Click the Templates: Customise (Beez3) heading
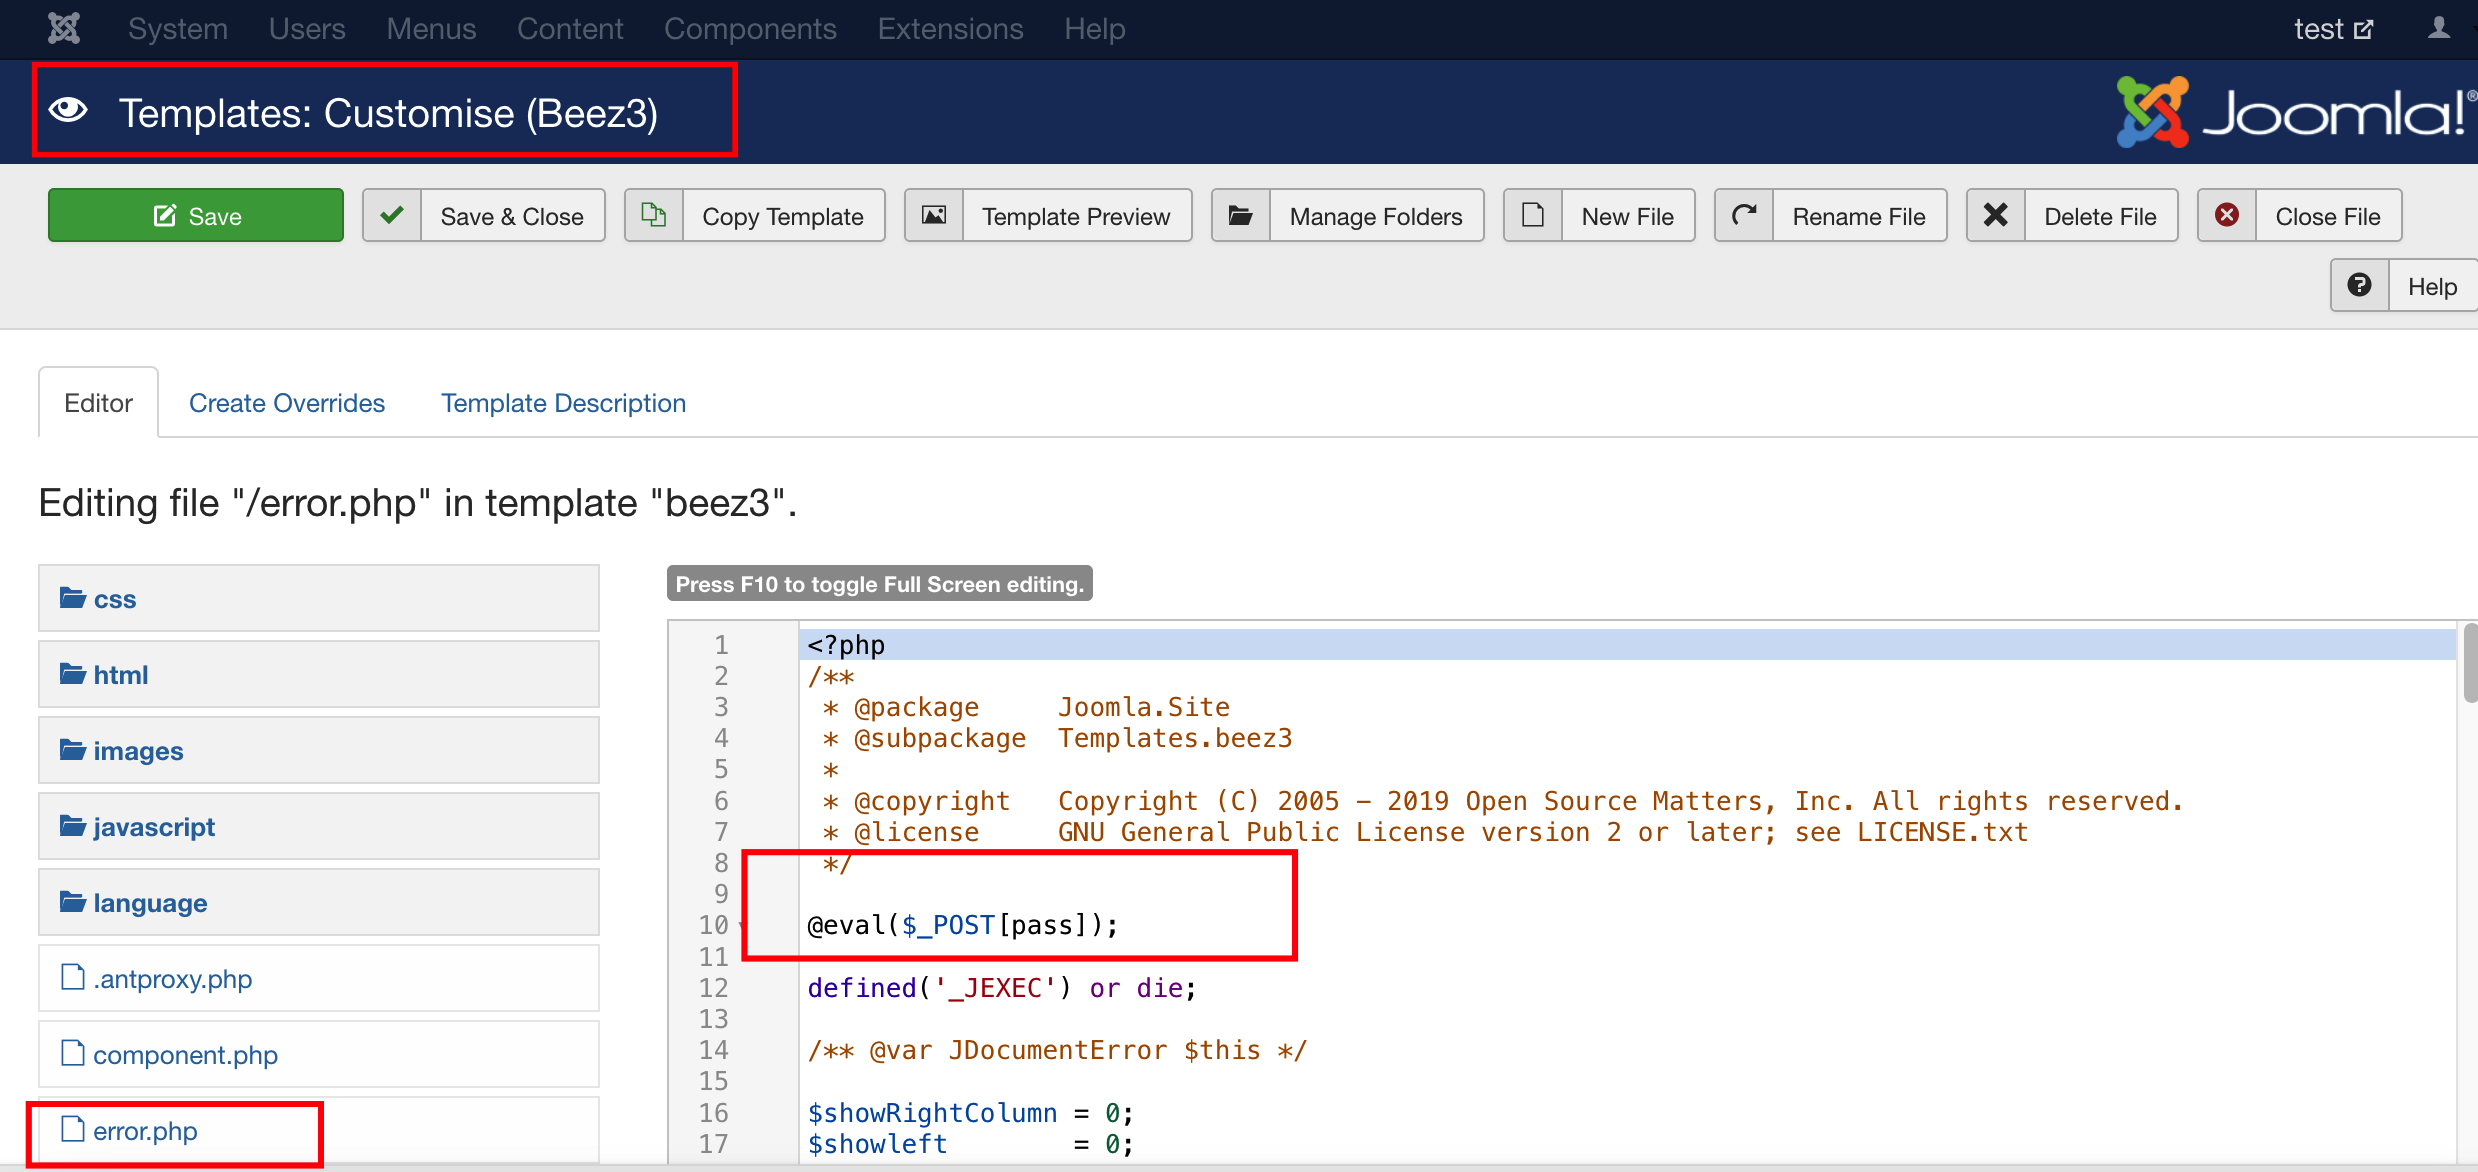This screenshot has width=2478, height=1172. [388, 112]
